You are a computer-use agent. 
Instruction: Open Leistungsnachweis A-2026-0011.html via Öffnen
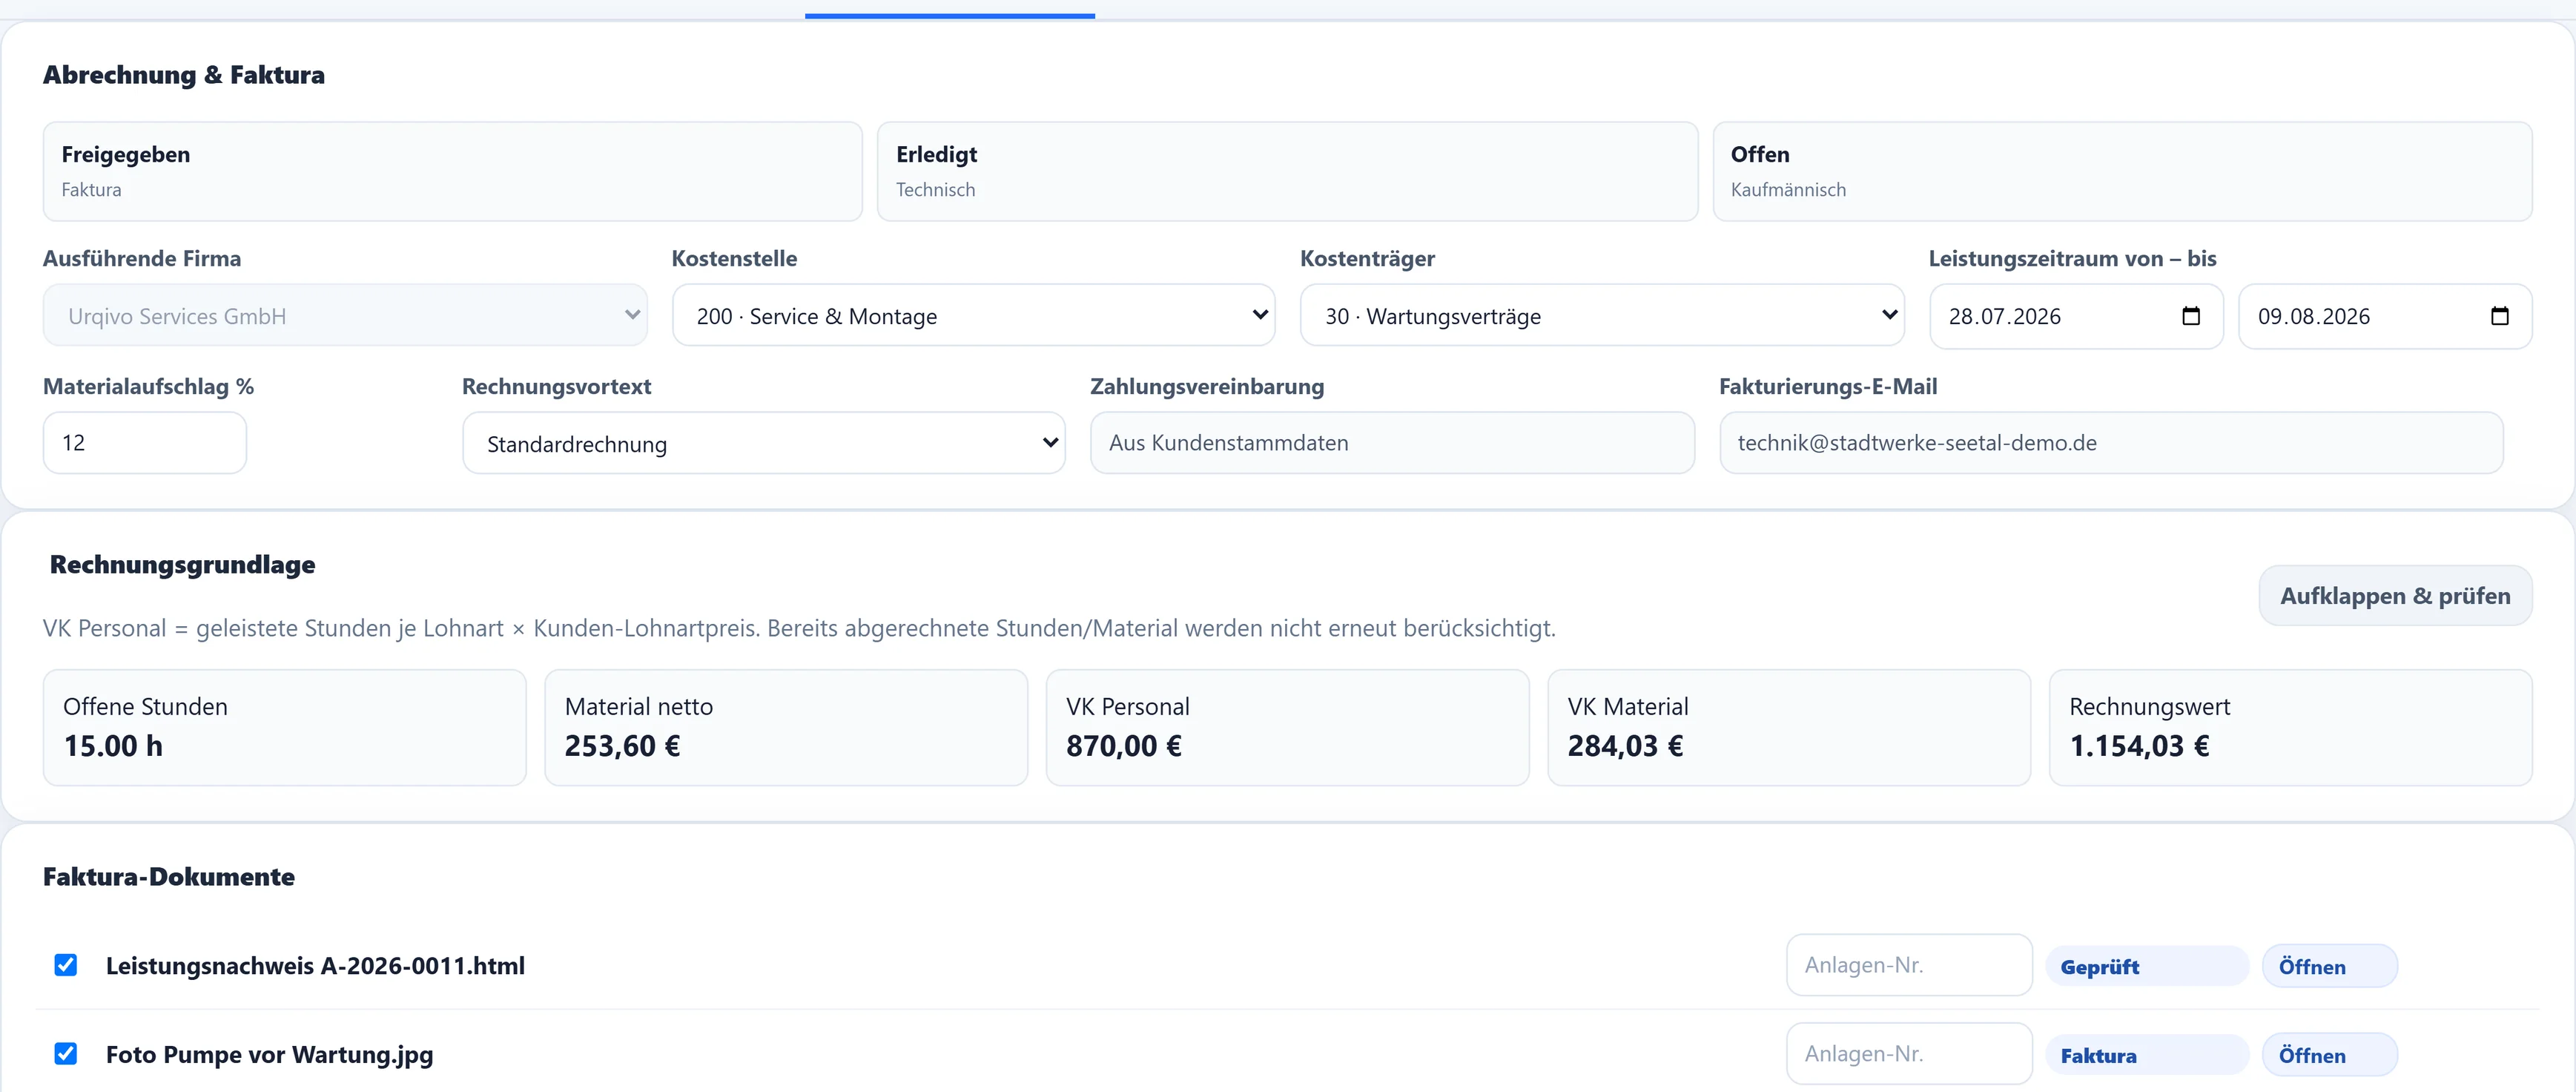pos(2330,966)
